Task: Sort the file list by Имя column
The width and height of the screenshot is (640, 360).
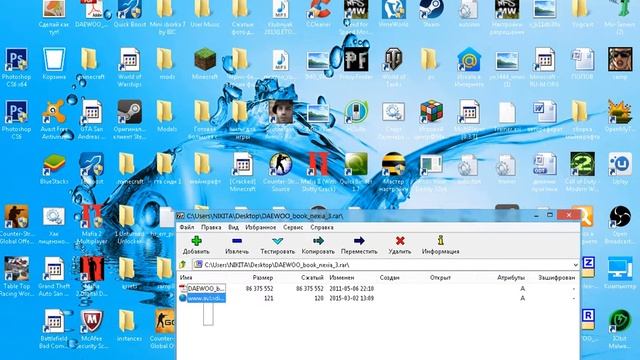Action: pyautogui.click(x=186, y=278)
